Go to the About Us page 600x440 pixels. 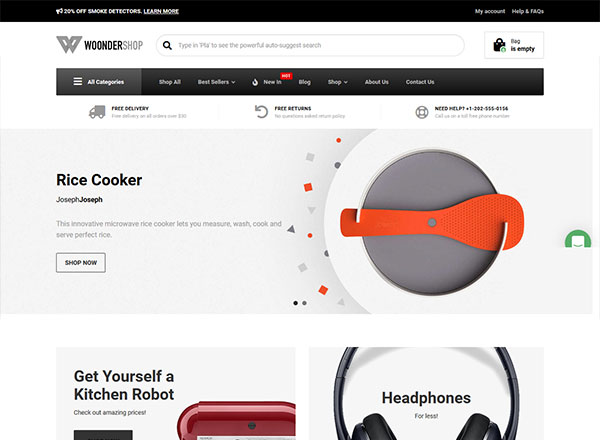coord(377,82)
